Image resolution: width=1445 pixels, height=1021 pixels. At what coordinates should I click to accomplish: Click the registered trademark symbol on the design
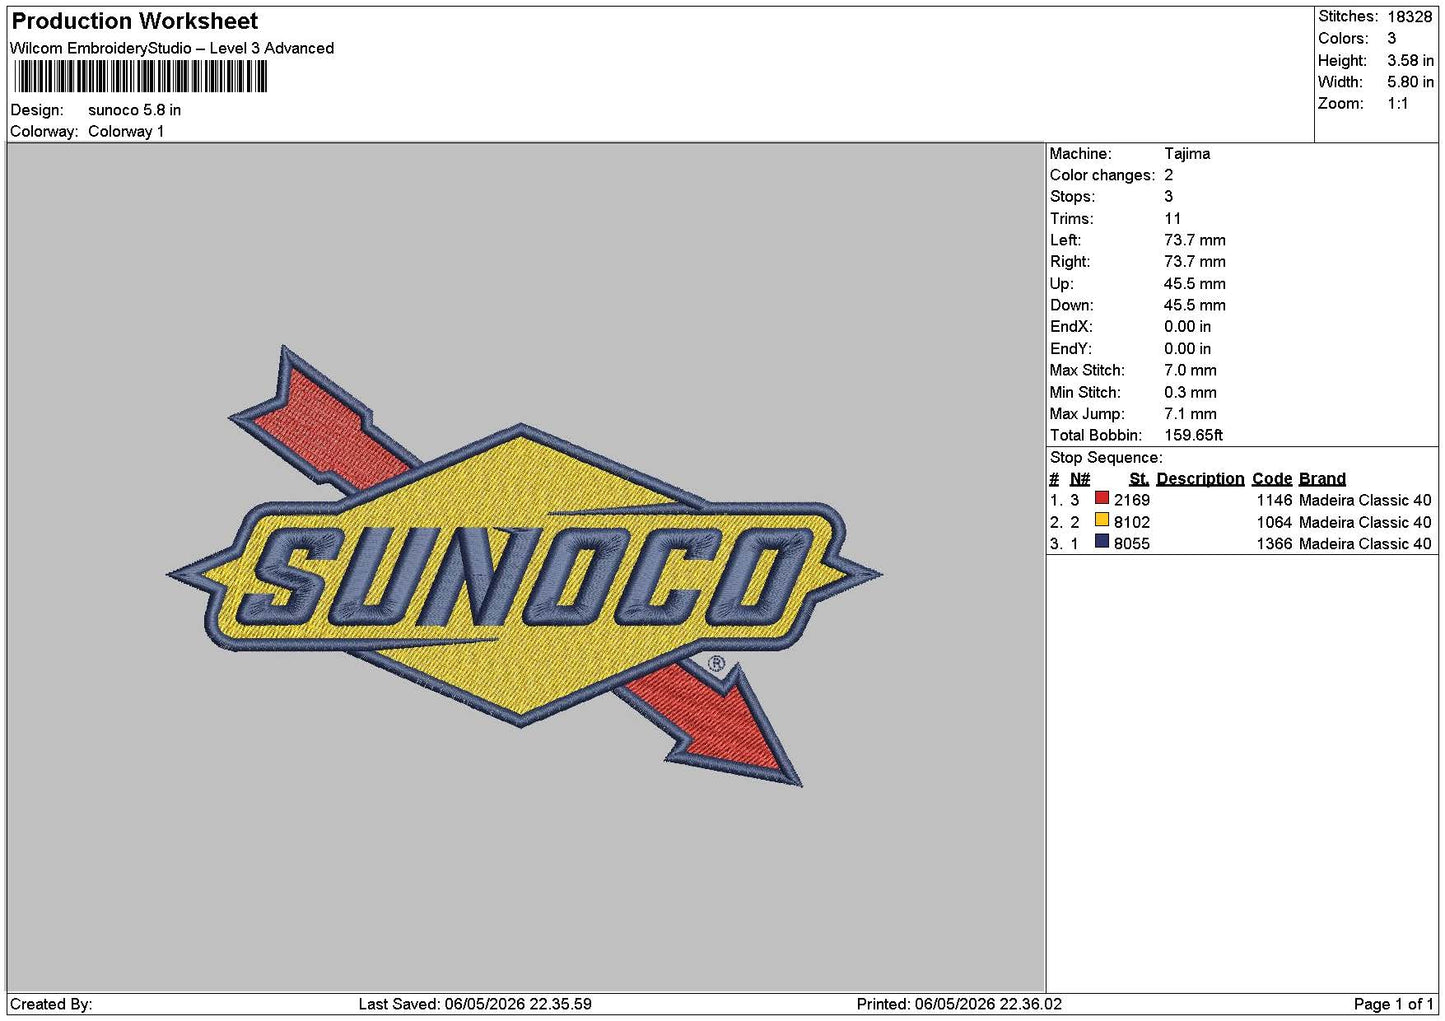pos(717,664)
